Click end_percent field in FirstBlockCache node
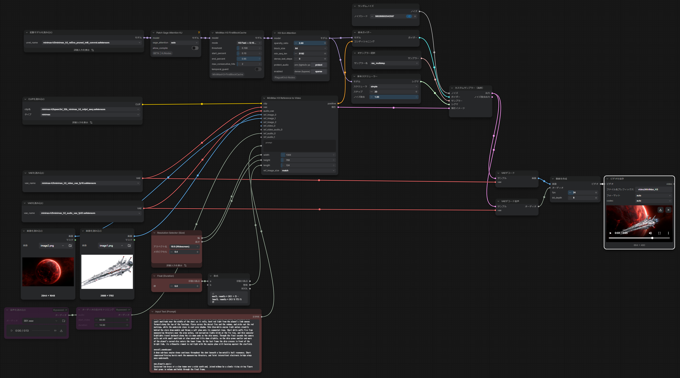This screenshot has height=378, width=680. [249, 59]
